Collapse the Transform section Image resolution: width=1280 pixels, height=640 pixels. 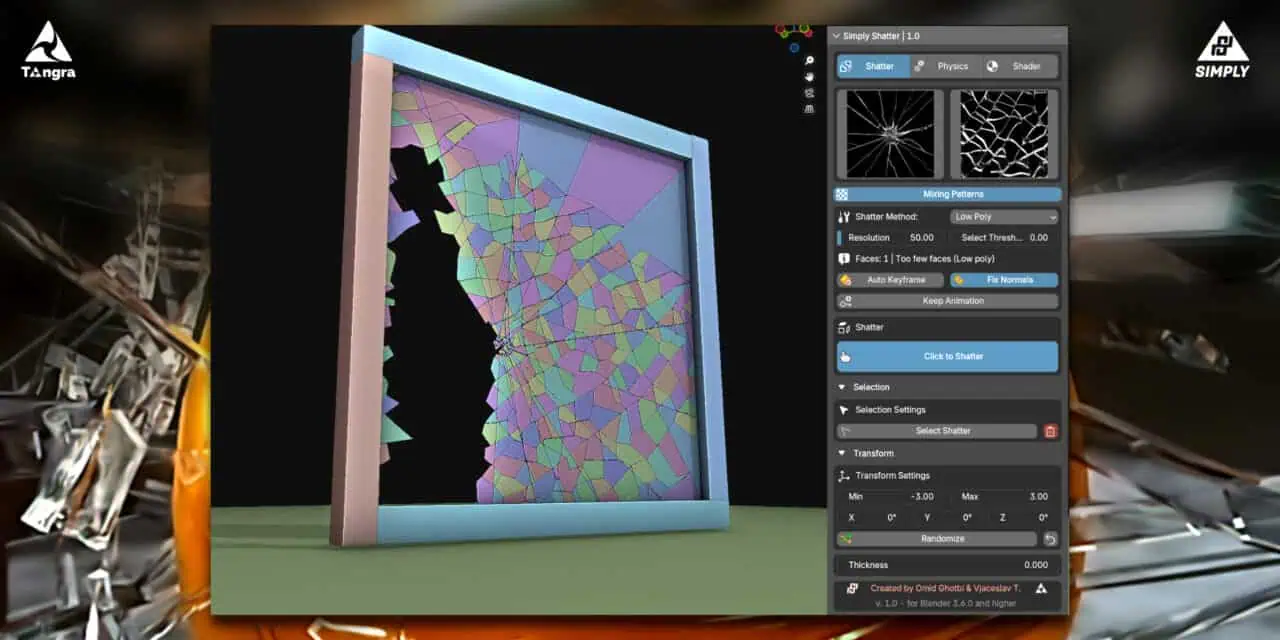[842, 453]
